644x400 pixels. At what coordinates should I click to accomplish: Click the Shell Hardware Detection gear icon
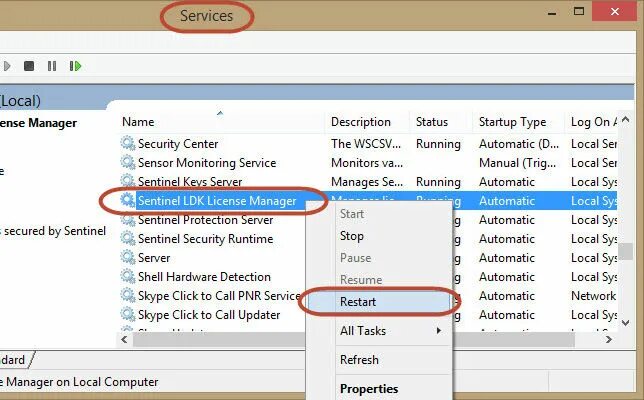point(128,277)
